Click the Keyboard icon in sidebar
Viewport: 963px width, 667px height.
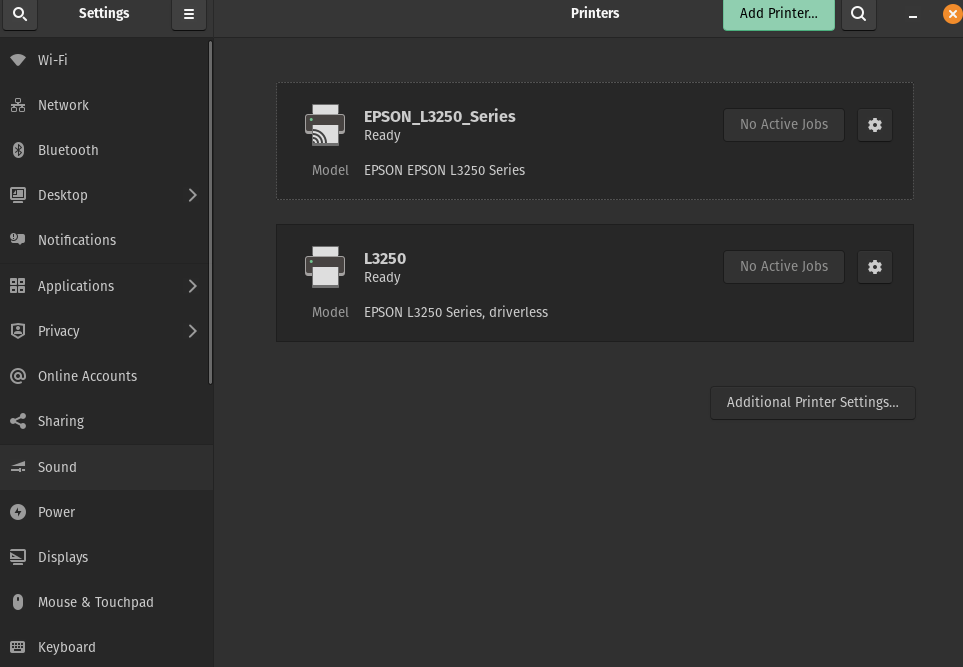[18, 647]
